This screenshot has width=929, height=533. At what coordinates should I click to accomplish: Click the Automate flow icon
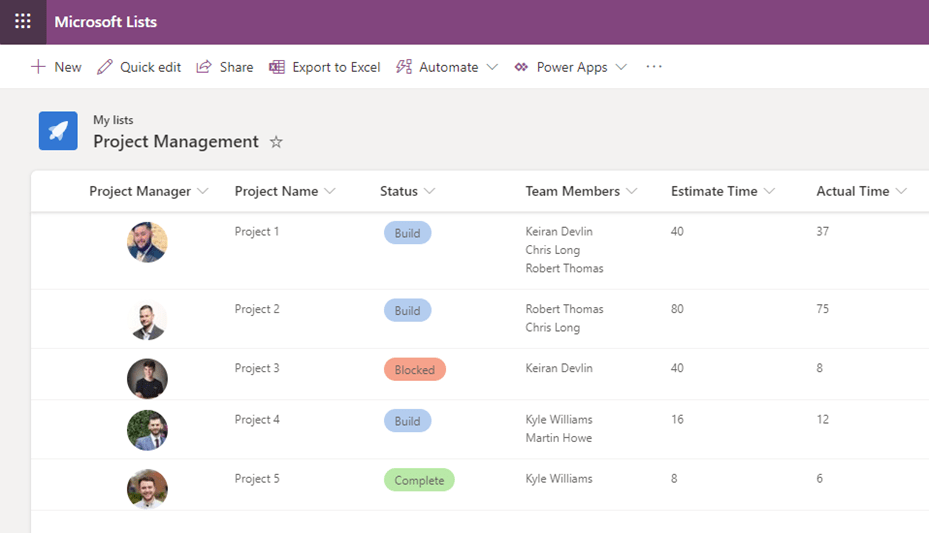pyautogui.click(x=404, y=67)
